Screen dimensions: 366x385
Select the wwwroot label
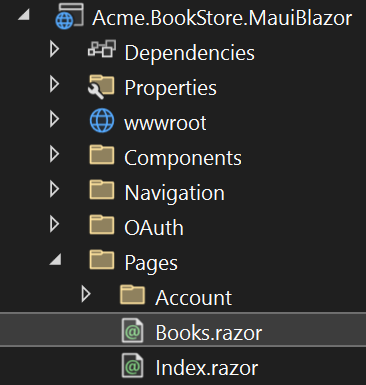[165, 123]
